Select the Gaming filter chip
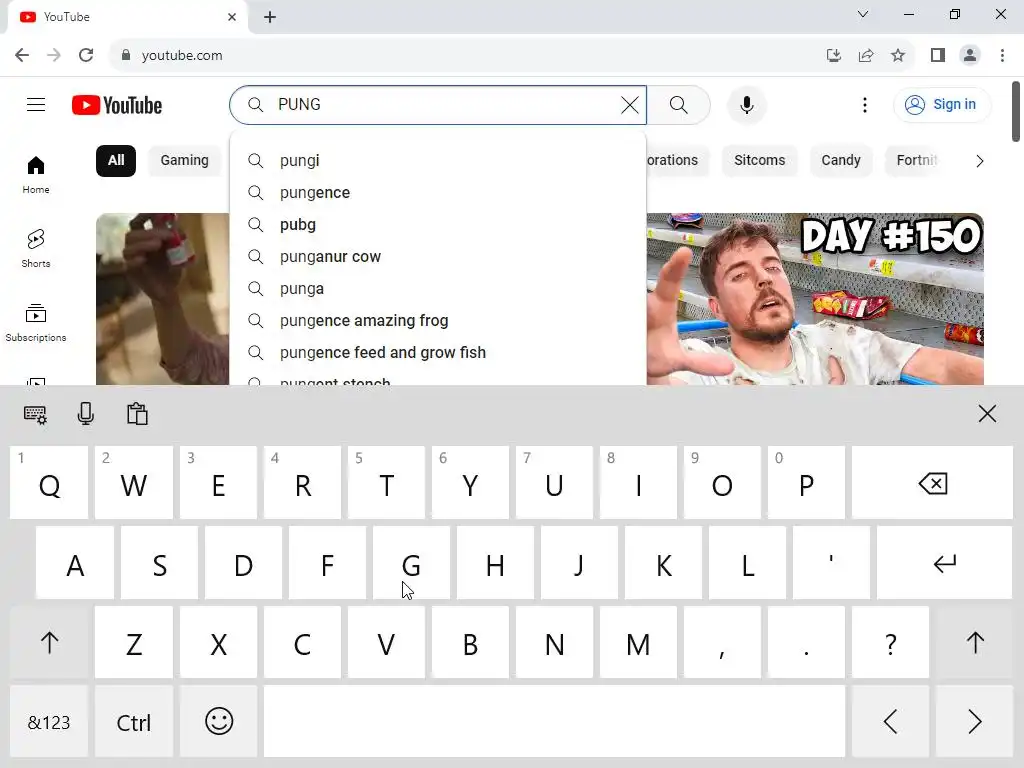The image size is (1024, 768). [x=185, y=161]
